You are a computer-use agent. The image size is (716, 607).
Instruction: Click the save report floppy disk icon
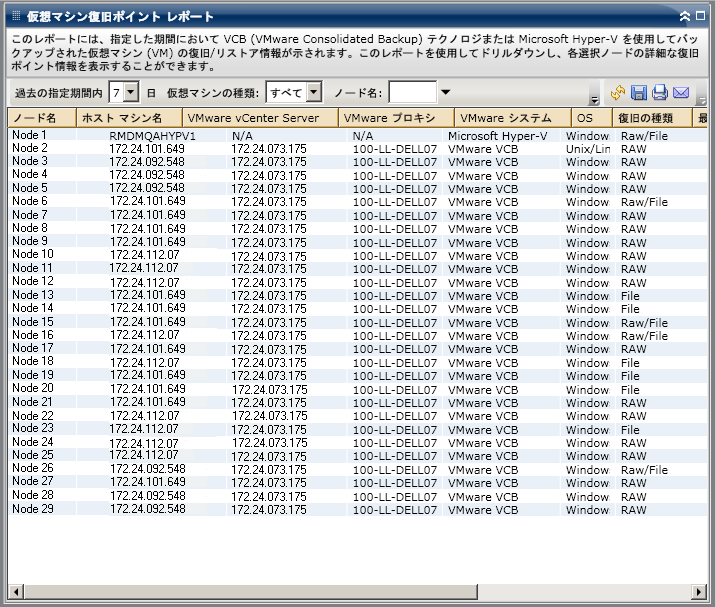click(x=639, y=93)
